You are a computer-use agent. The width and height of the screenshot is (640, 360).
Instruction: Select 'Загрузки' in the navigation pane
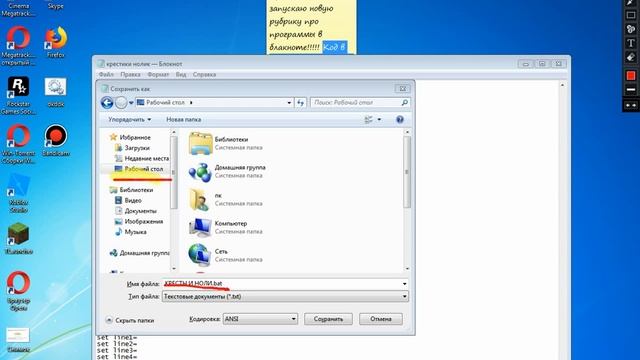click(137, 148)
